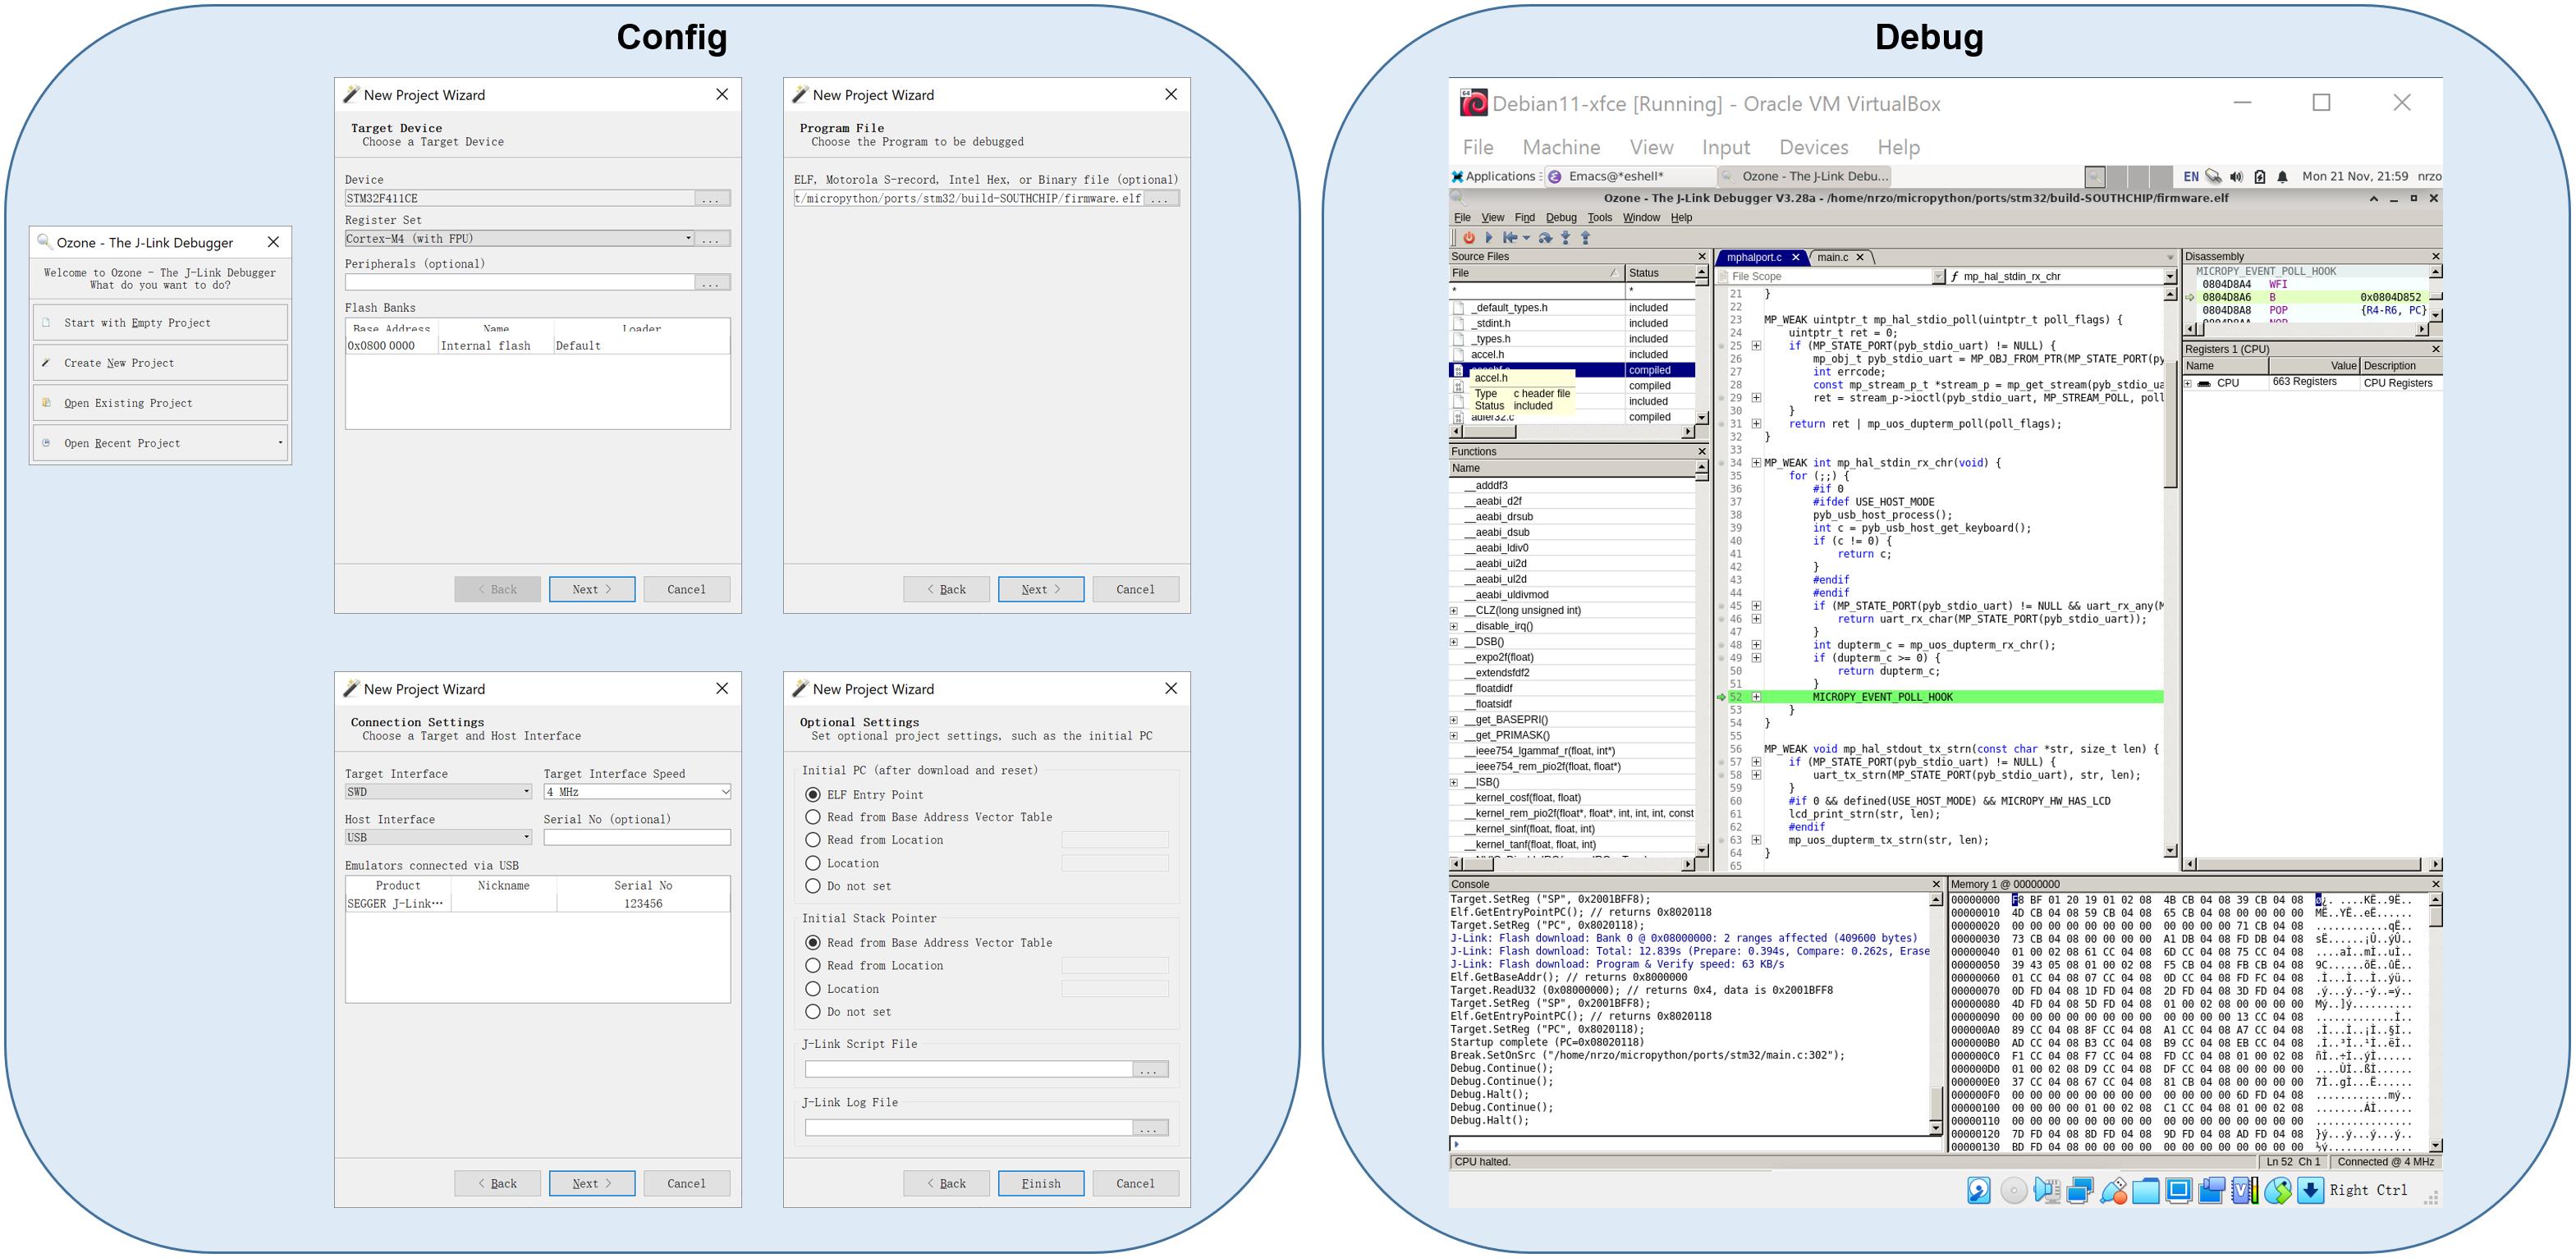Click the Serial No optional input field

pyautogui.click(x=636, y=838)
